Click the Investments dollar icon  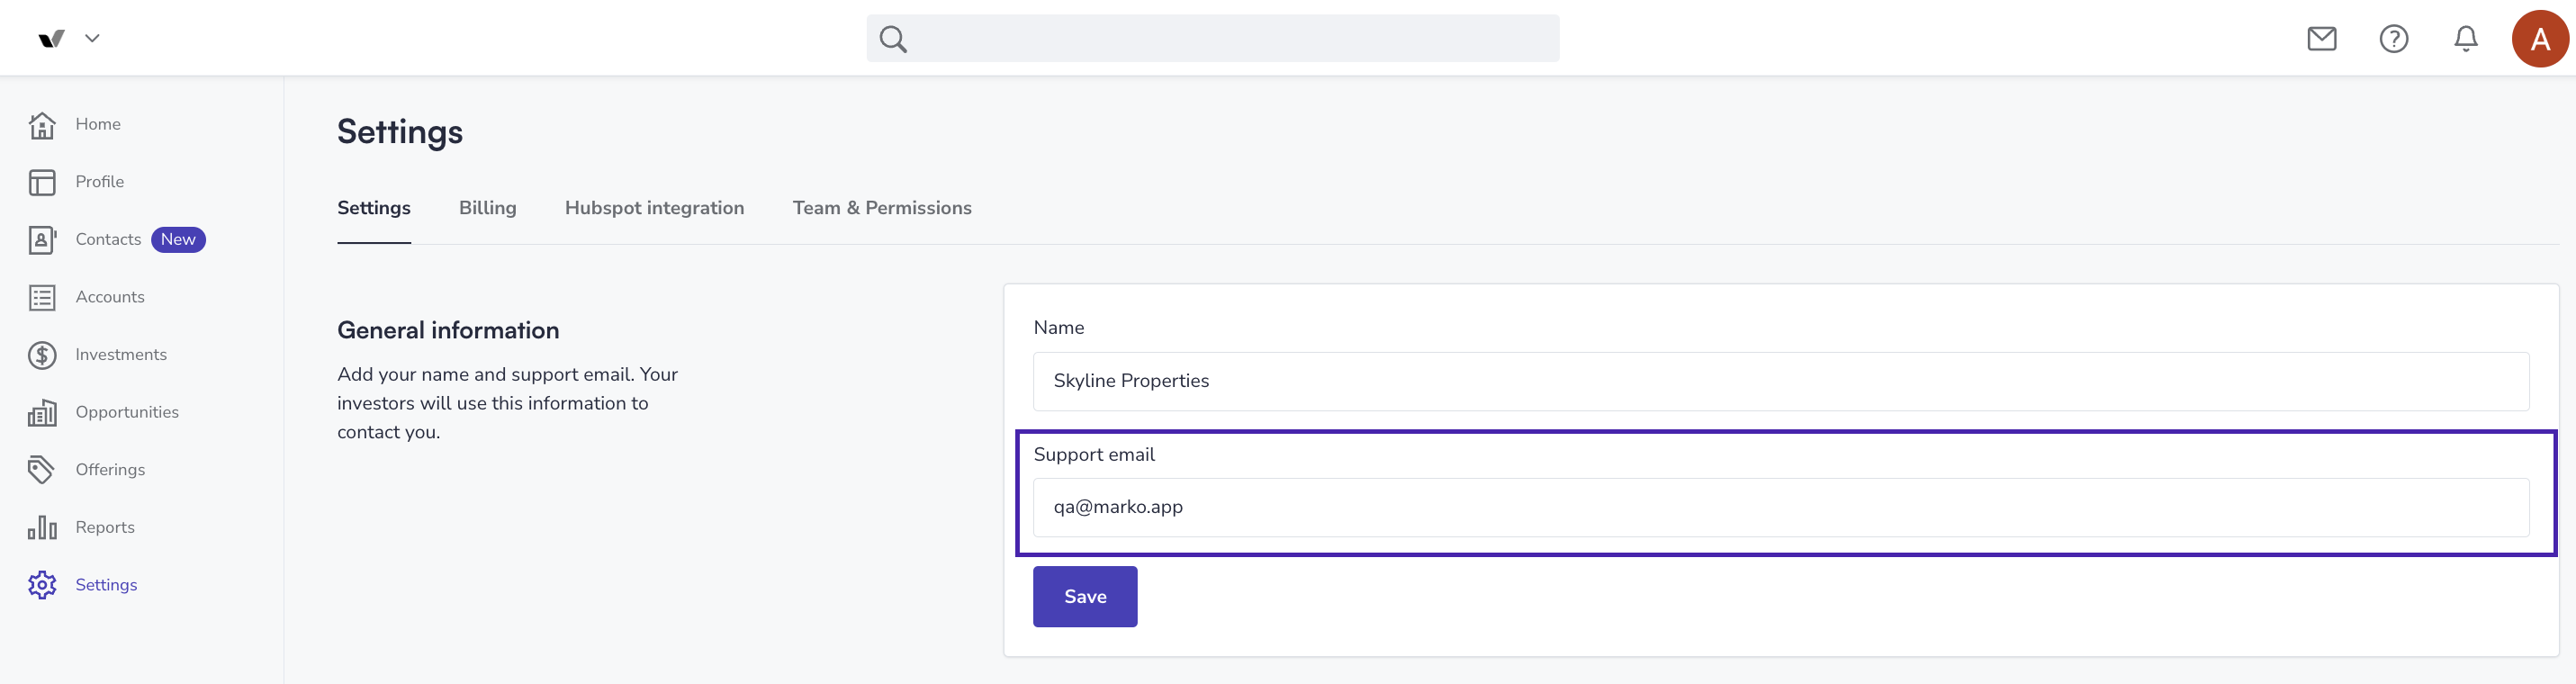(x=42, y=355)
